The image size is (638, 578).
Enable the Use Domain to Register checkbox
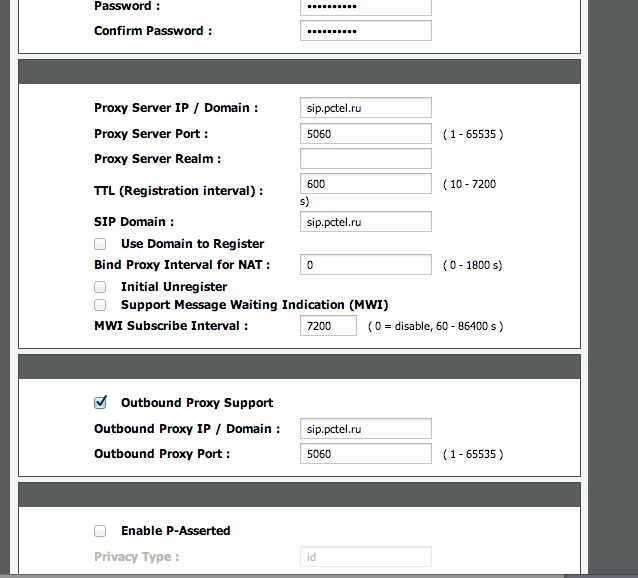[x=100, y=243]
